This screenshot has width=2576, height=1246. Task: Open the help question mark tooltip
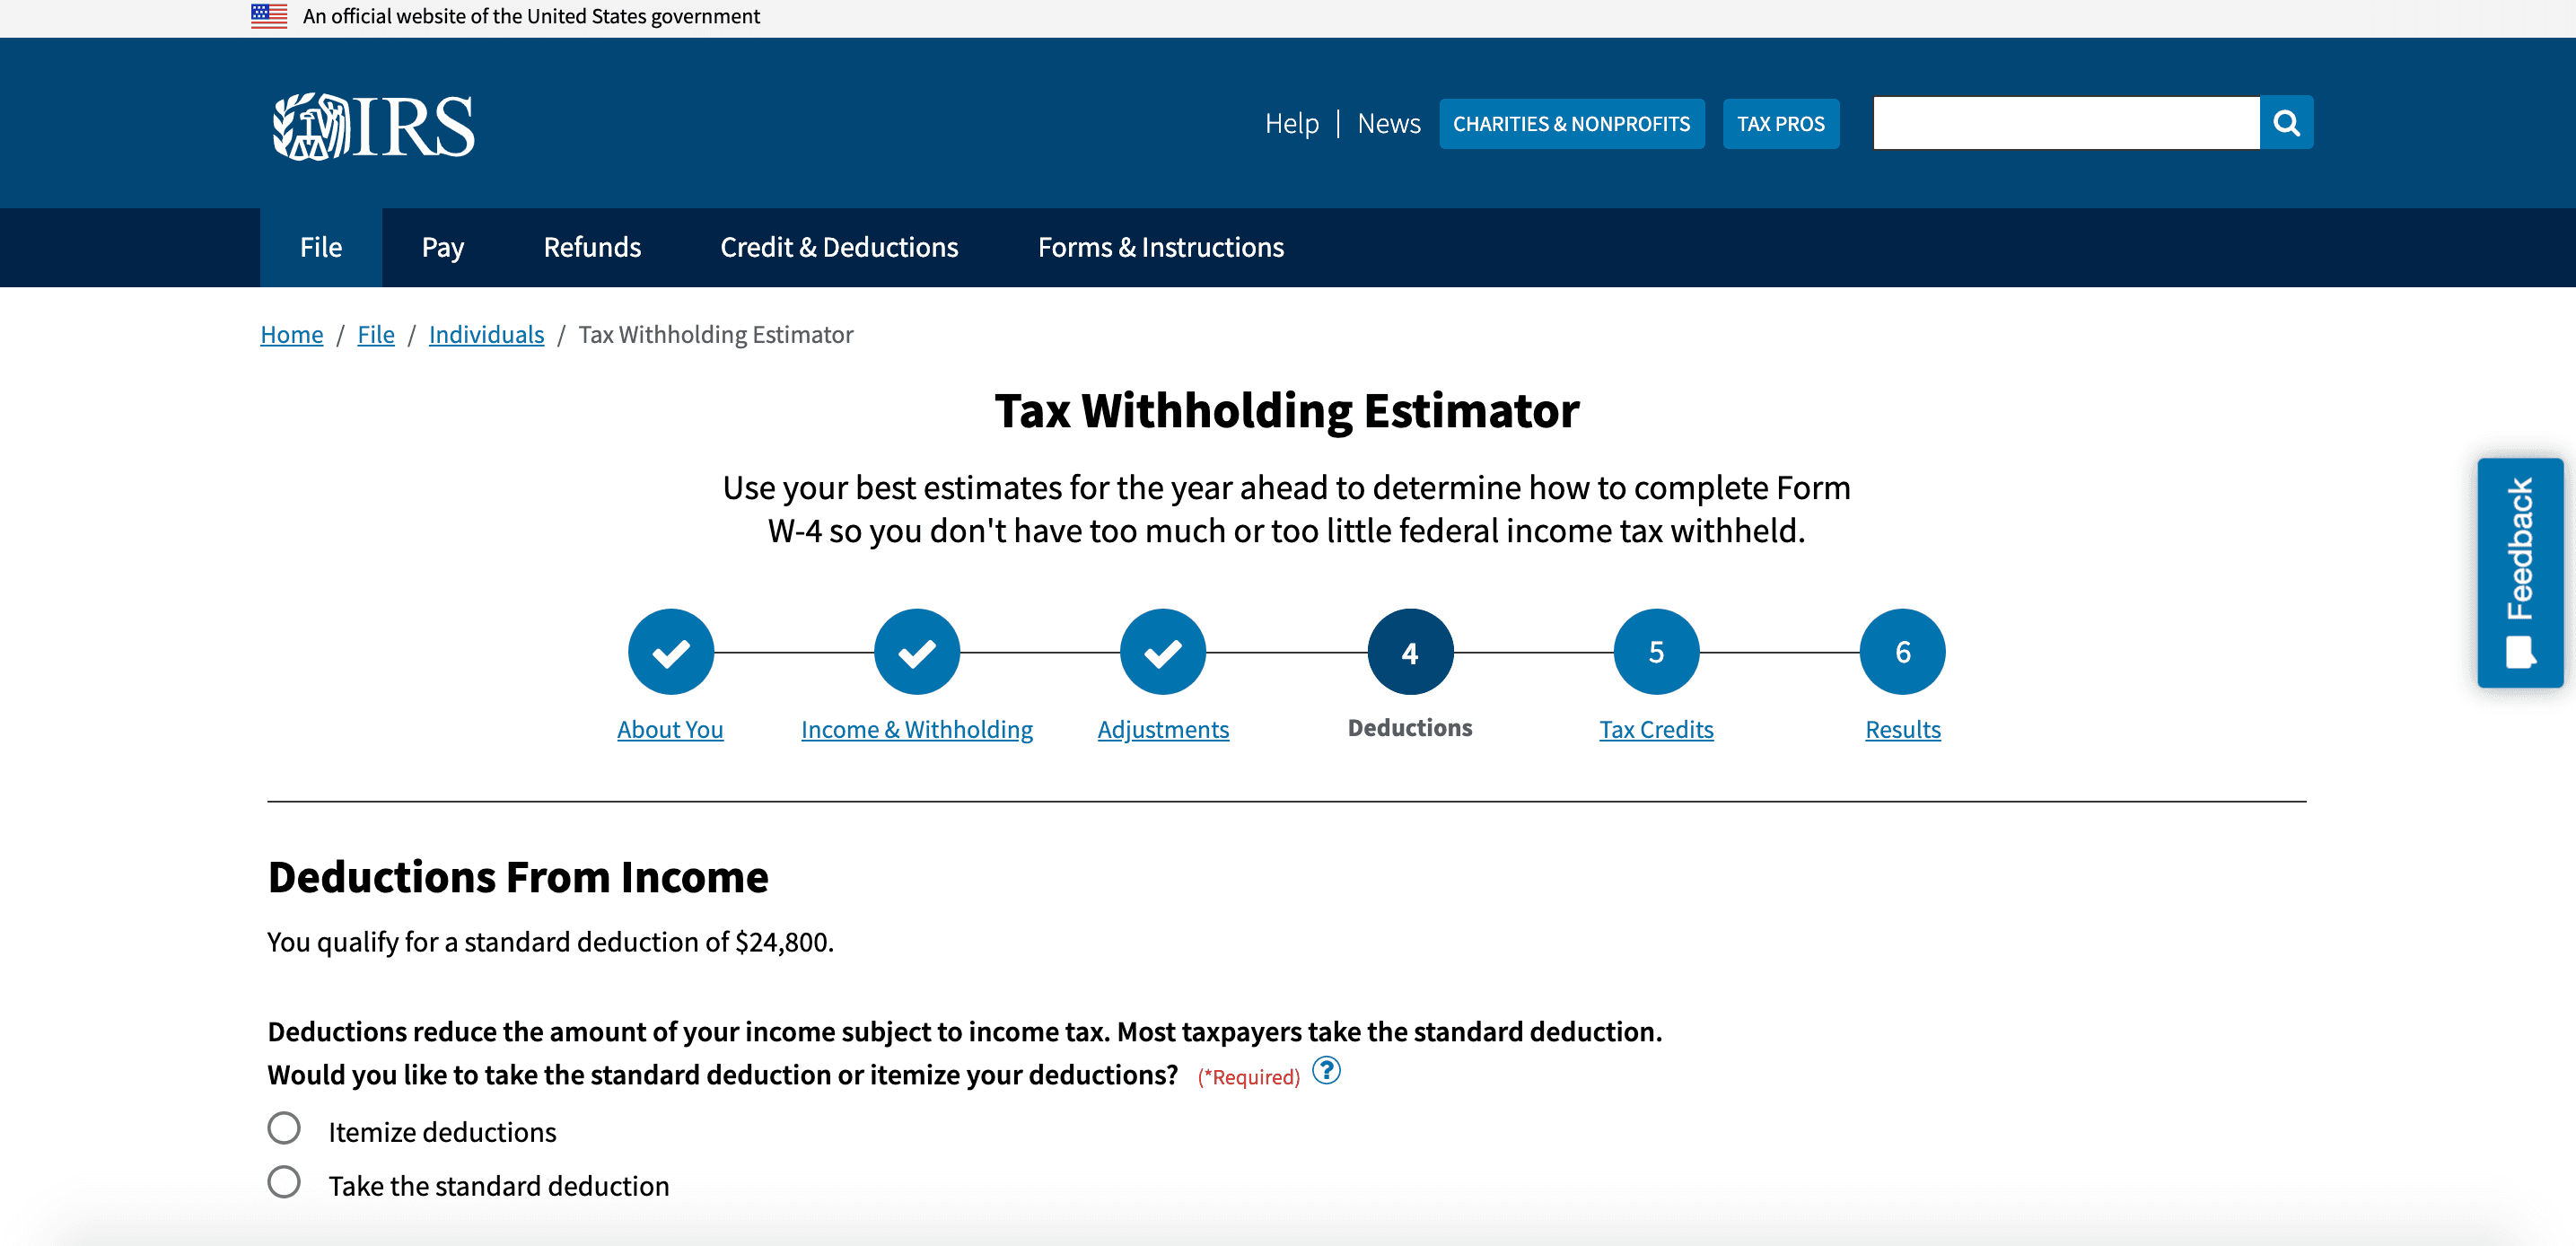pos(1325,1071)
